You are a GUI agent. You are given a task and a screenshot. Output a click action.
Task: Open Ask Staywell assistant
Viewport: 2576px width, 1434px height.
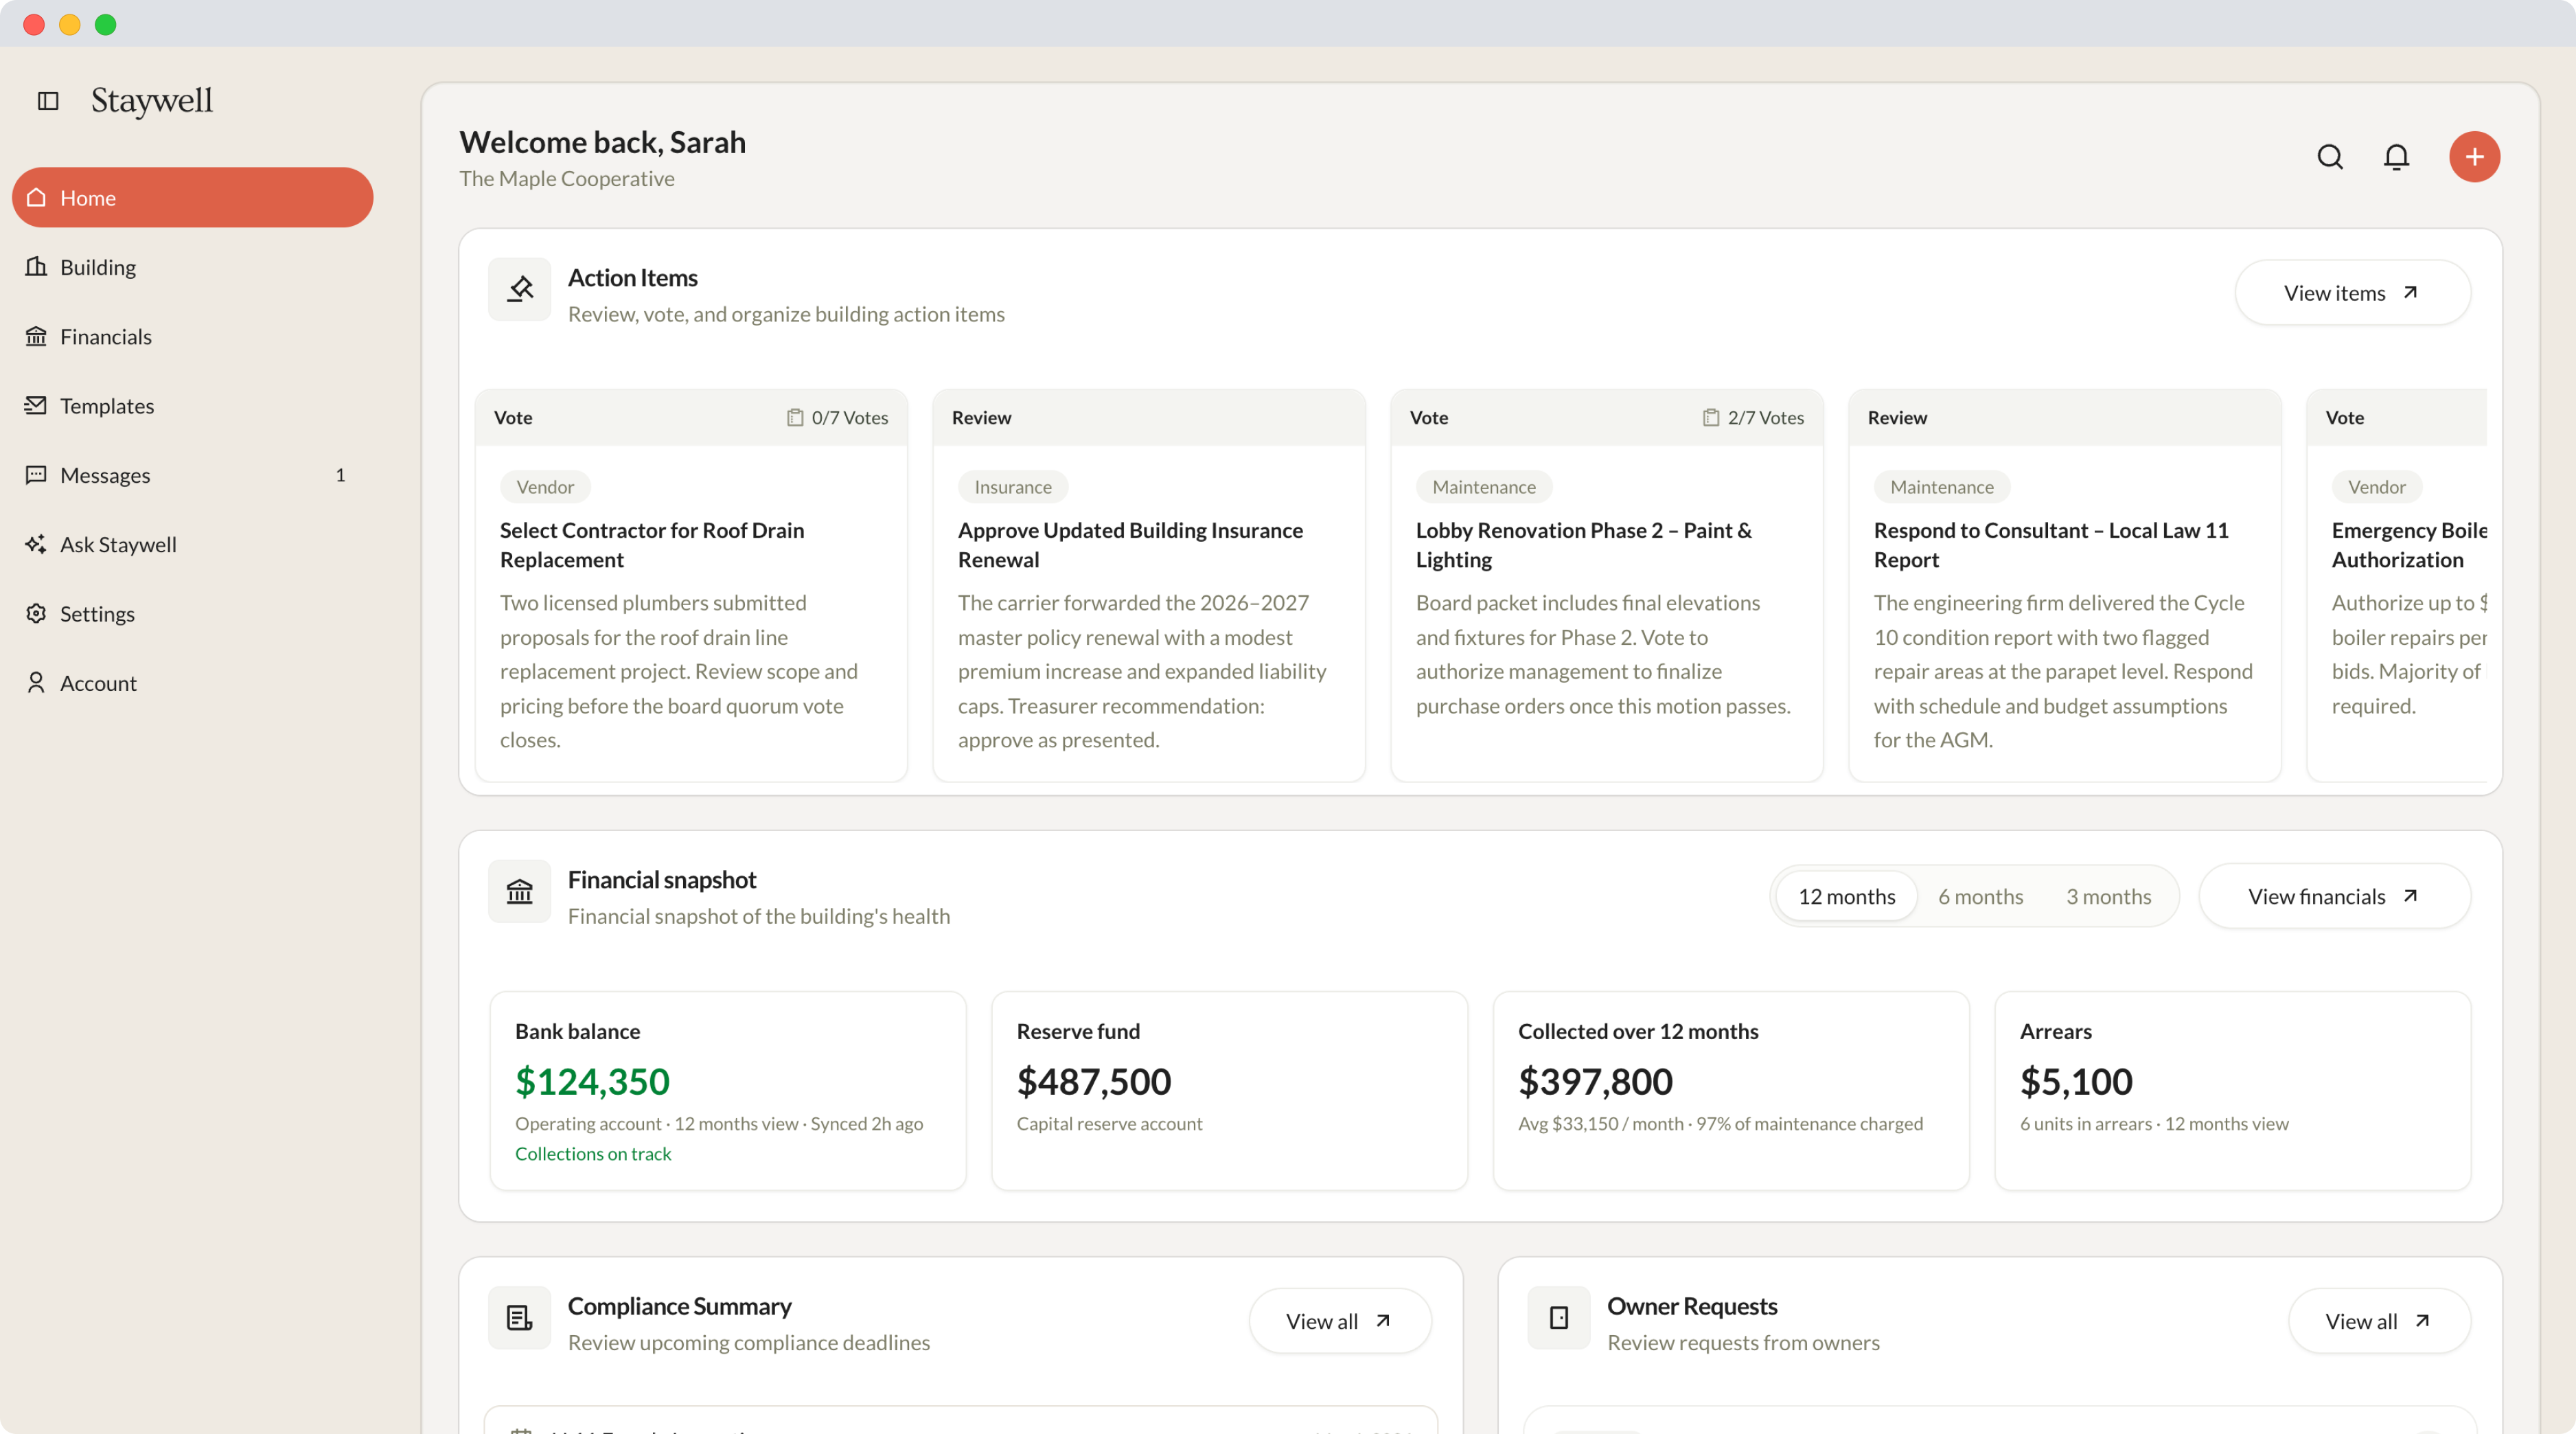tap(192, 545)
